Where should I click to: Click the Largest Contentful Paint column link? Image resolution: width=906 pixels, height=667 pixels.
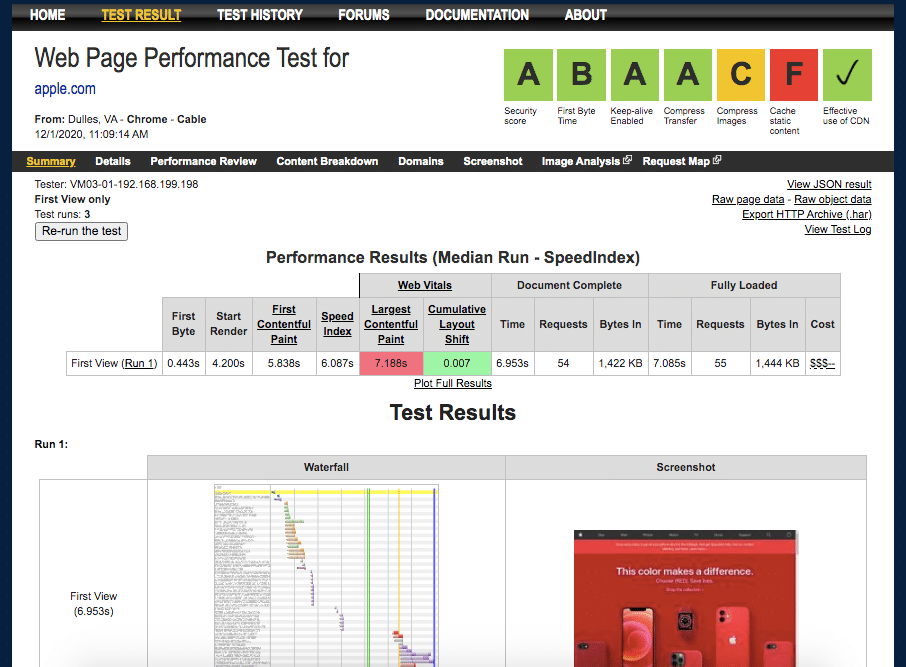391,324
